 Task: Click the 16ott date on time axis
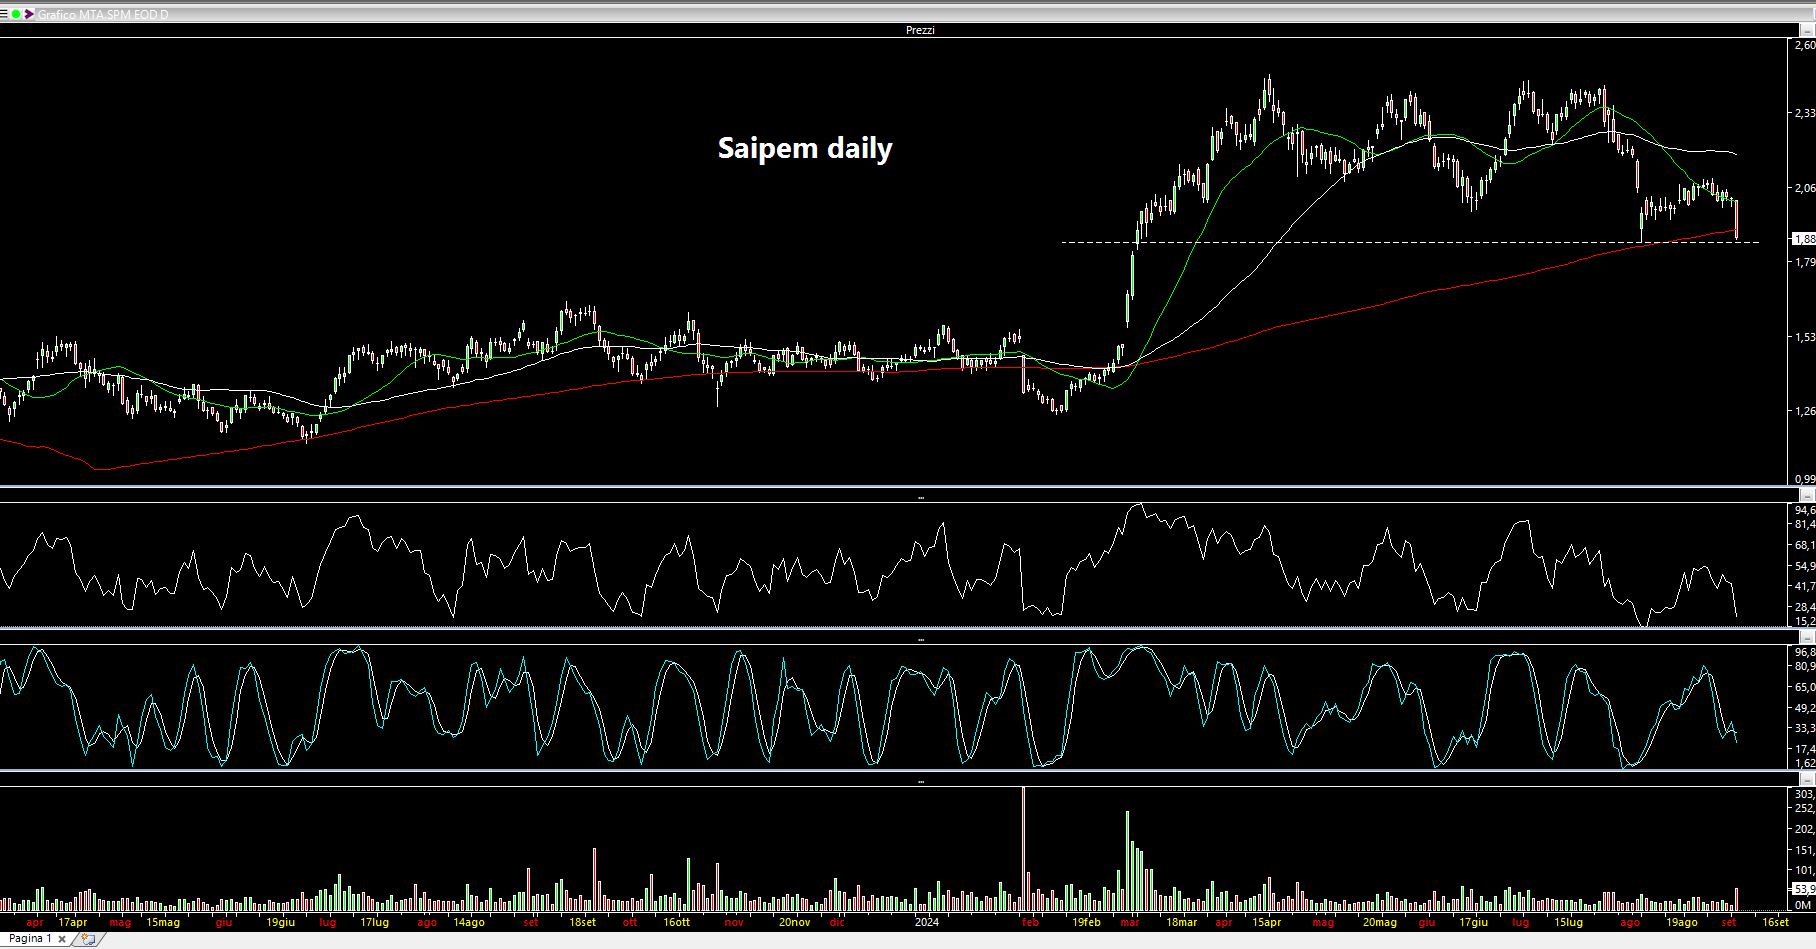coord(676,922)
